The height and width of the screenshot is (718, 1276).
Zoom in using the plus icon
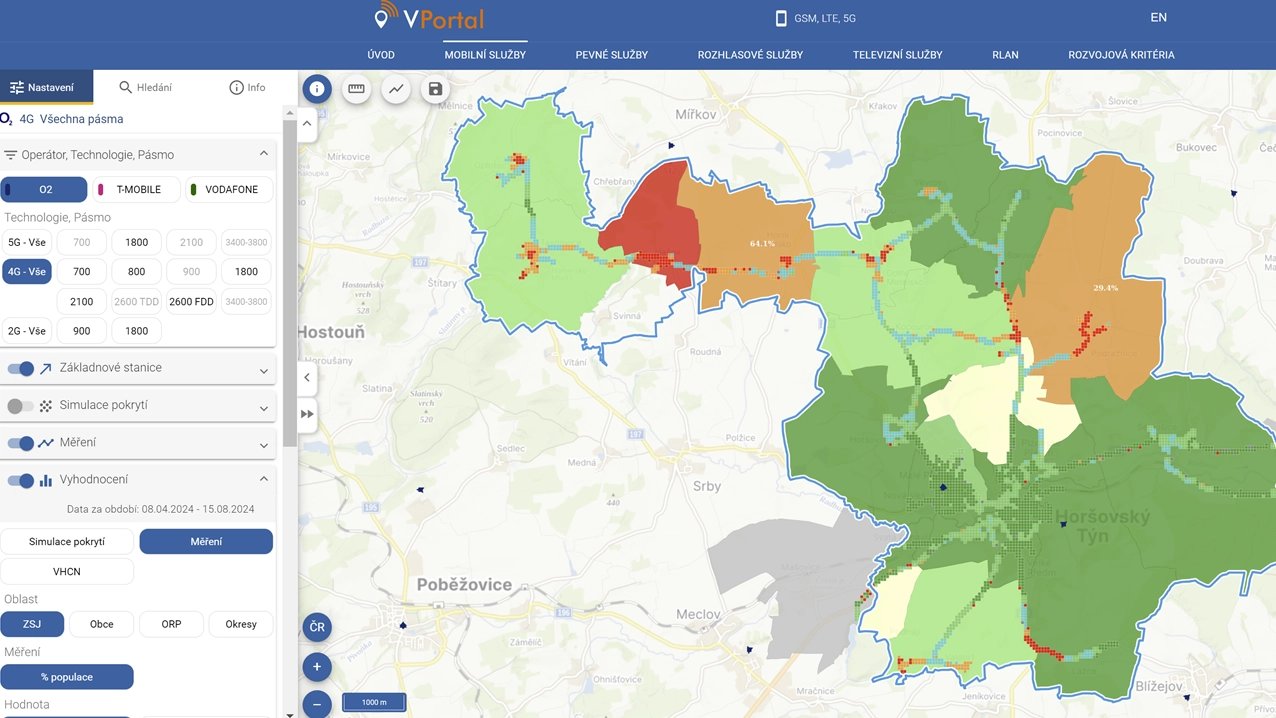[x=316, y=666]
